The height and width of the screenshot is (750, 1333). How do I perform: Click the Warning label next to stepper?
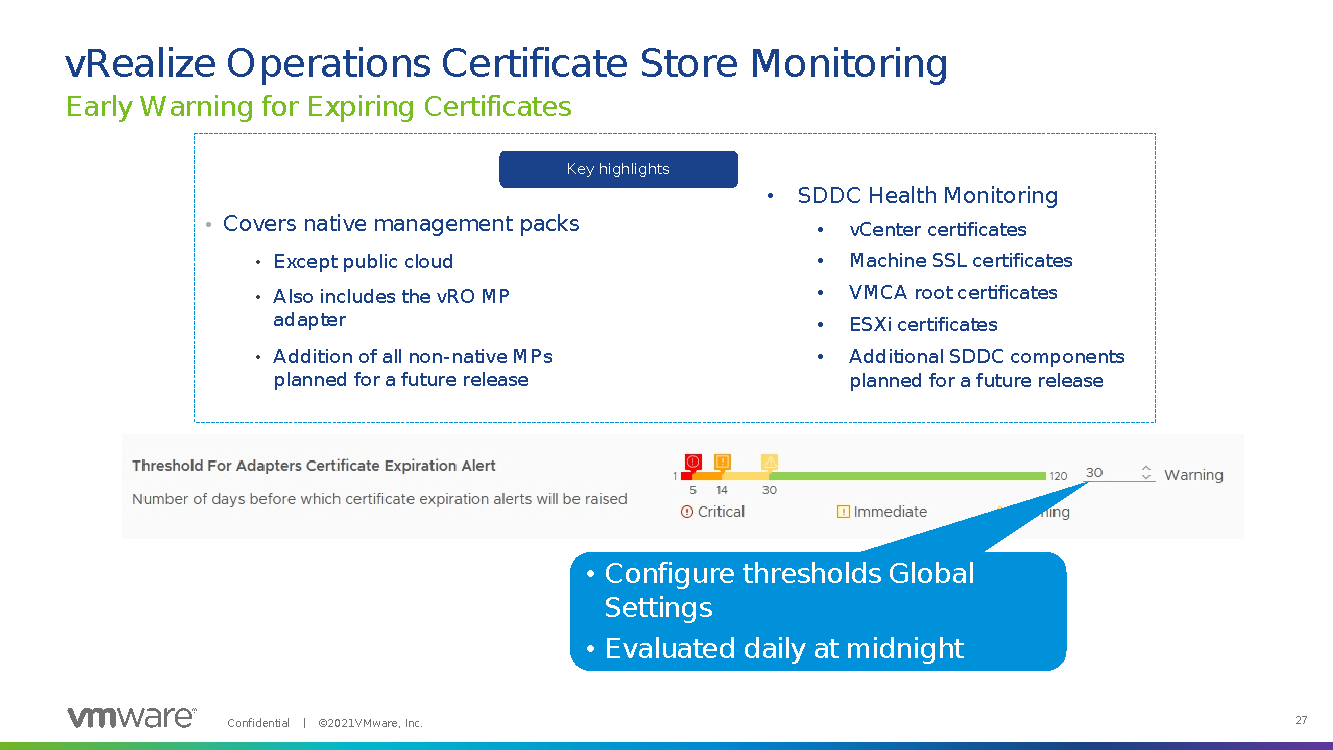click(x=1193, y=475)
